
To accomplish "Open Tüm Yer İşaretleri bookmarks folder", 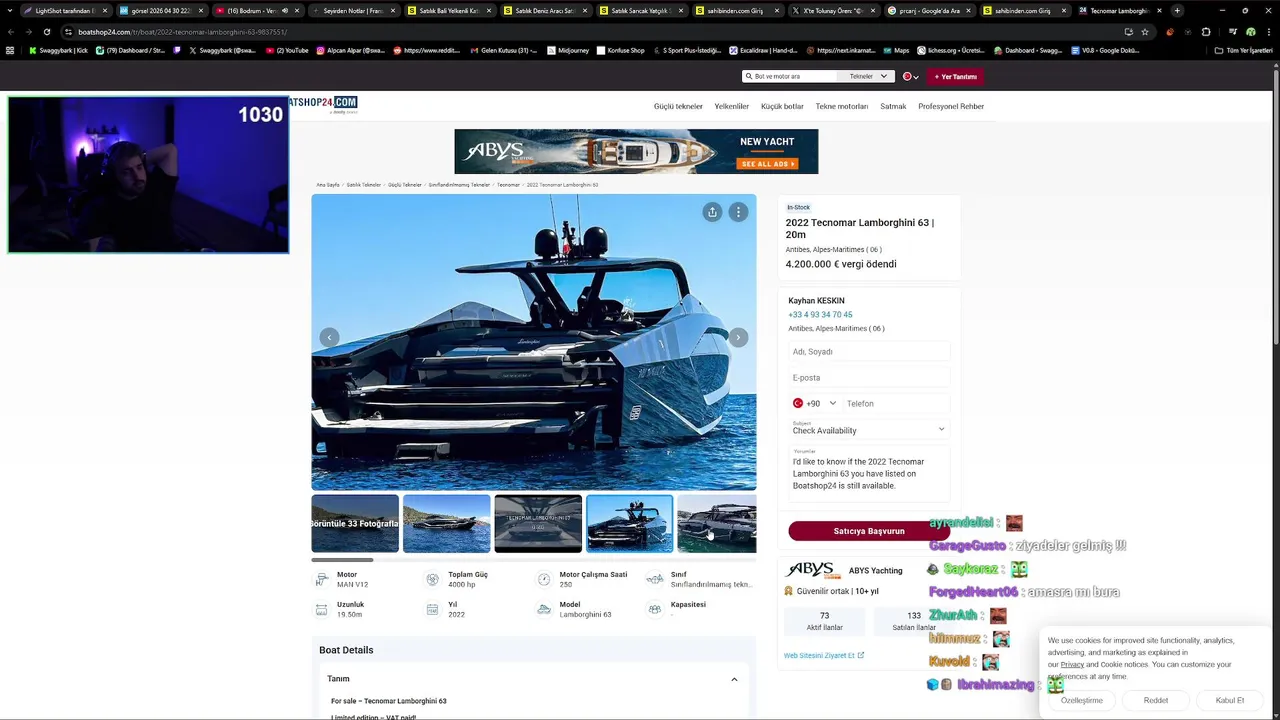I will pos(1243,50).
